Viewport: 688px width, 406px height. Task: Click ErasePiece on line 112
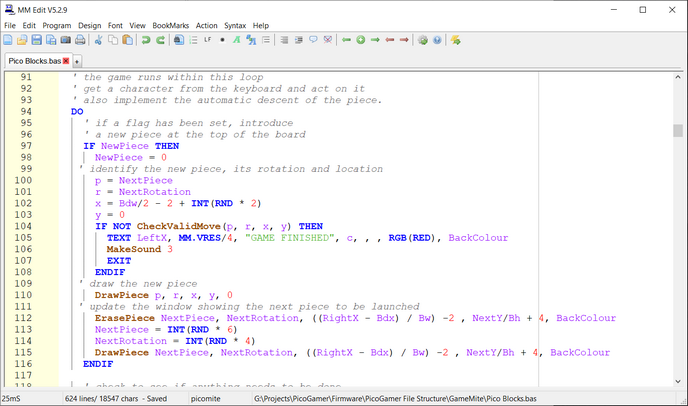[125, 318]
